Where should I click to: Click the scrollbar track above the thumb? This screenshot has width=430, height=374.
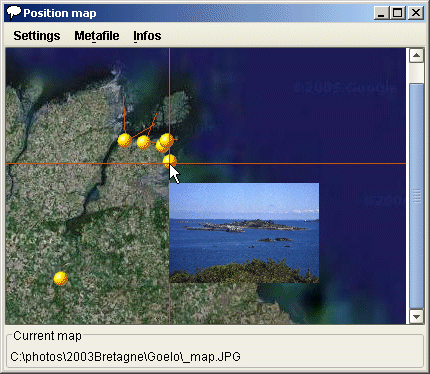[416, 73]
